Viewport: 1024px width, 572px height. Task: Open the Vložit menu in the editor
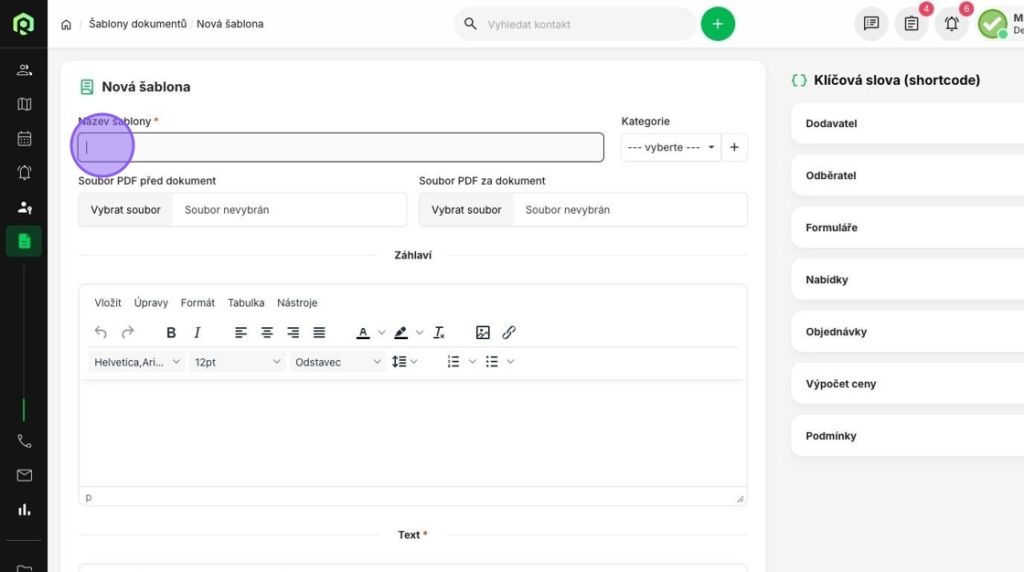tap(108, 303)
